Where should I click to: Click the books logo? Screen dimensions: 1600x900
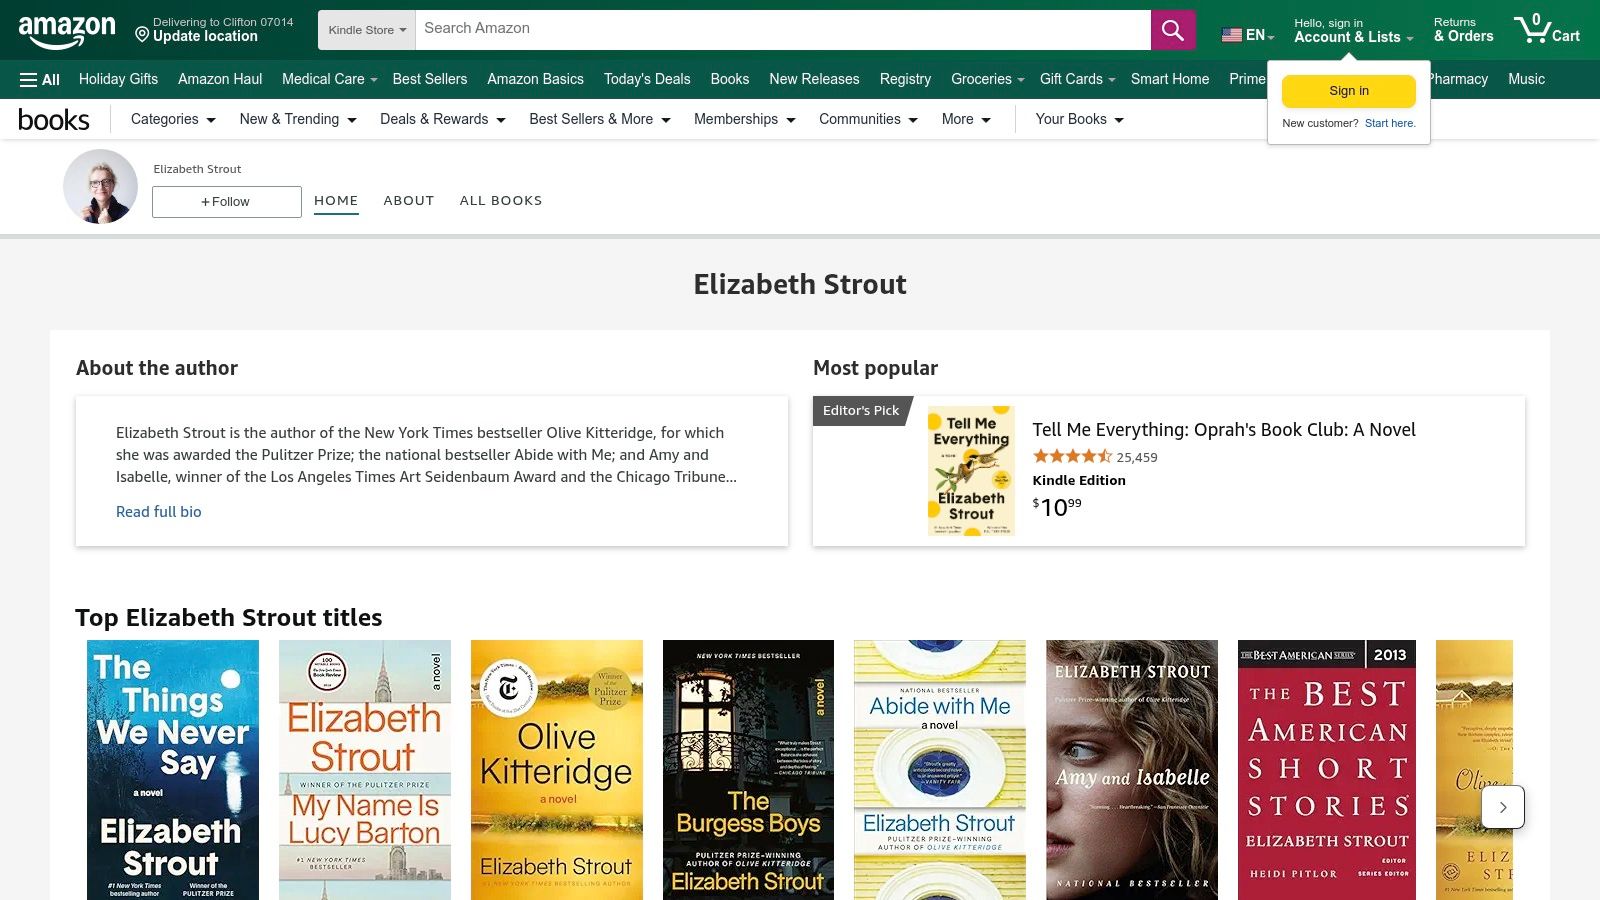(54, 119)
